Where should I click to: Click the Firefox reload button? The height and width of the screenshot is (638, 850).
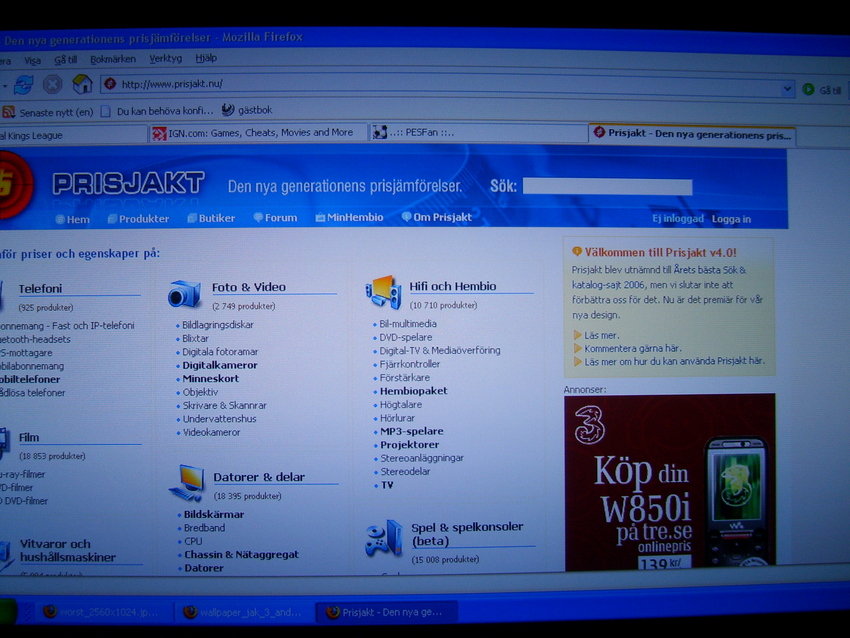point(24,84)
